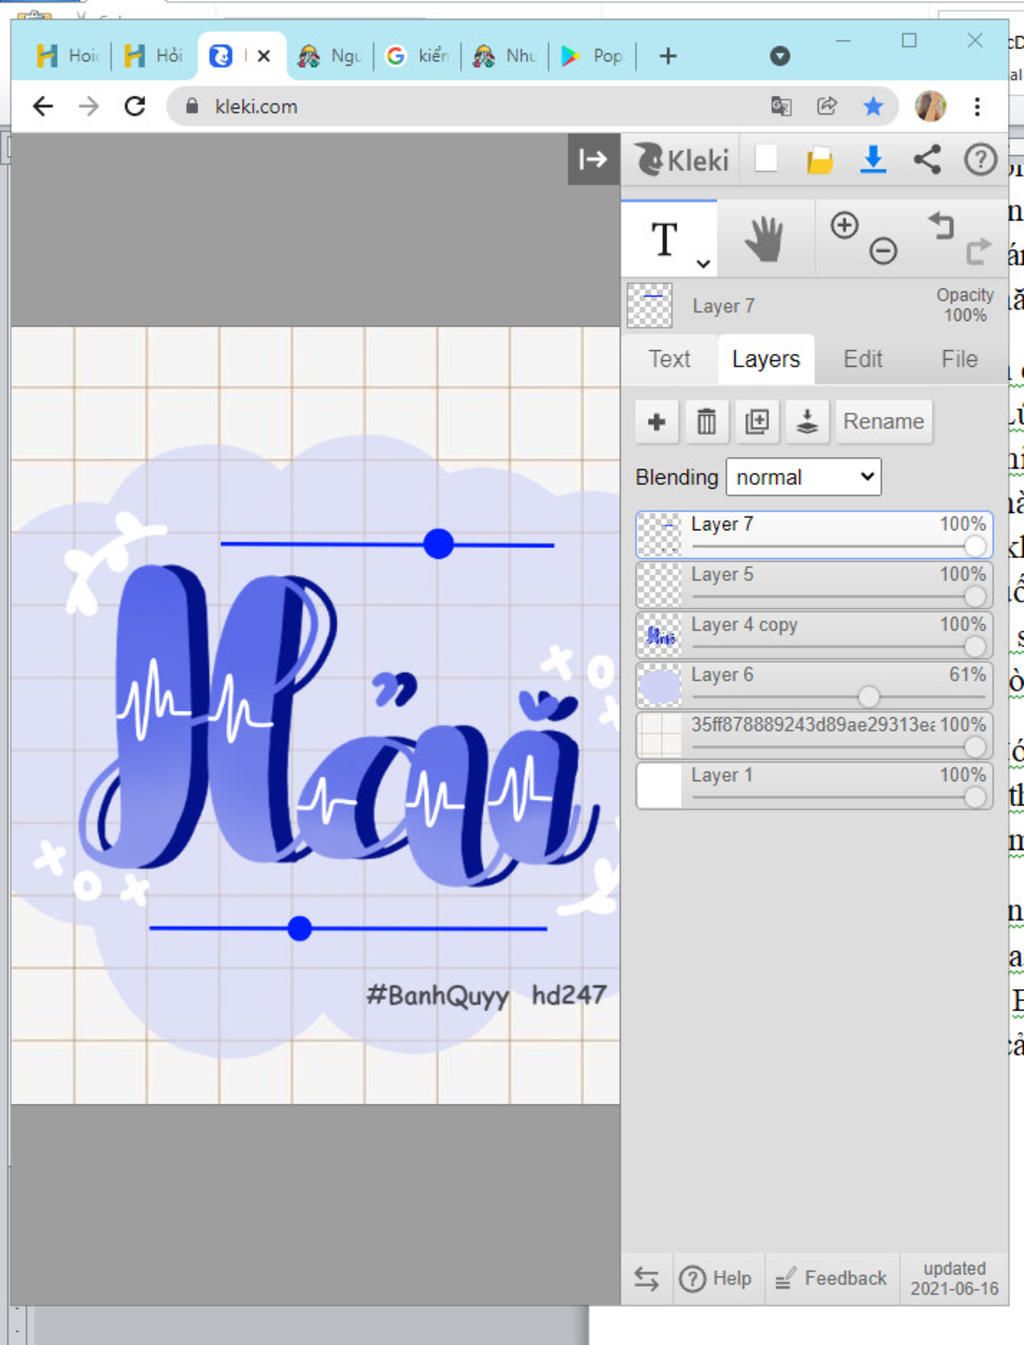Click the Layer 6 thumbnail

[x=660, y=686]
